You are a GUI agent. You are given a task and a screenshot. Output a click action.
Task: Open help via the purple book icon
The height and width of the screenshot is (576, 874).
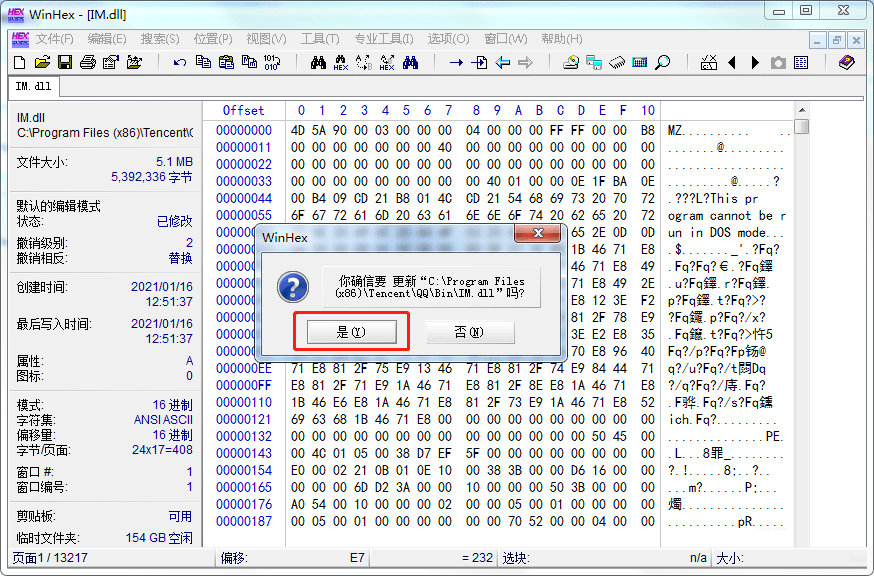click(x=847, y=62)
